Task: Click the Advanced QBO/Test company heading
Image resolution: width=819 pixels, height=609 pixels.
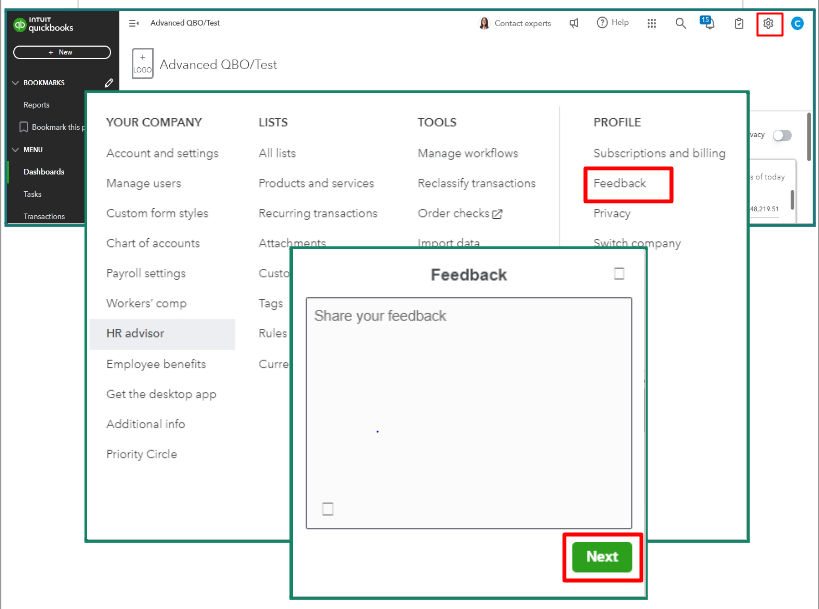Action: click(218, 64)
